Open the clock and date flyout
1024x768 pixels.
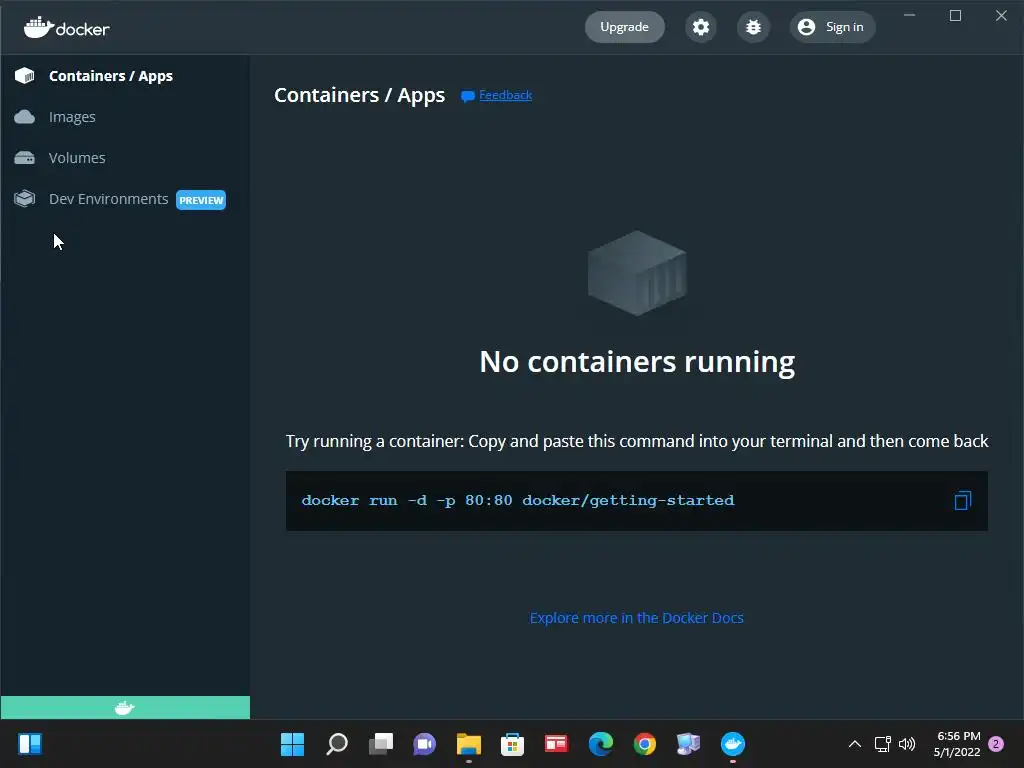point(957,744)
